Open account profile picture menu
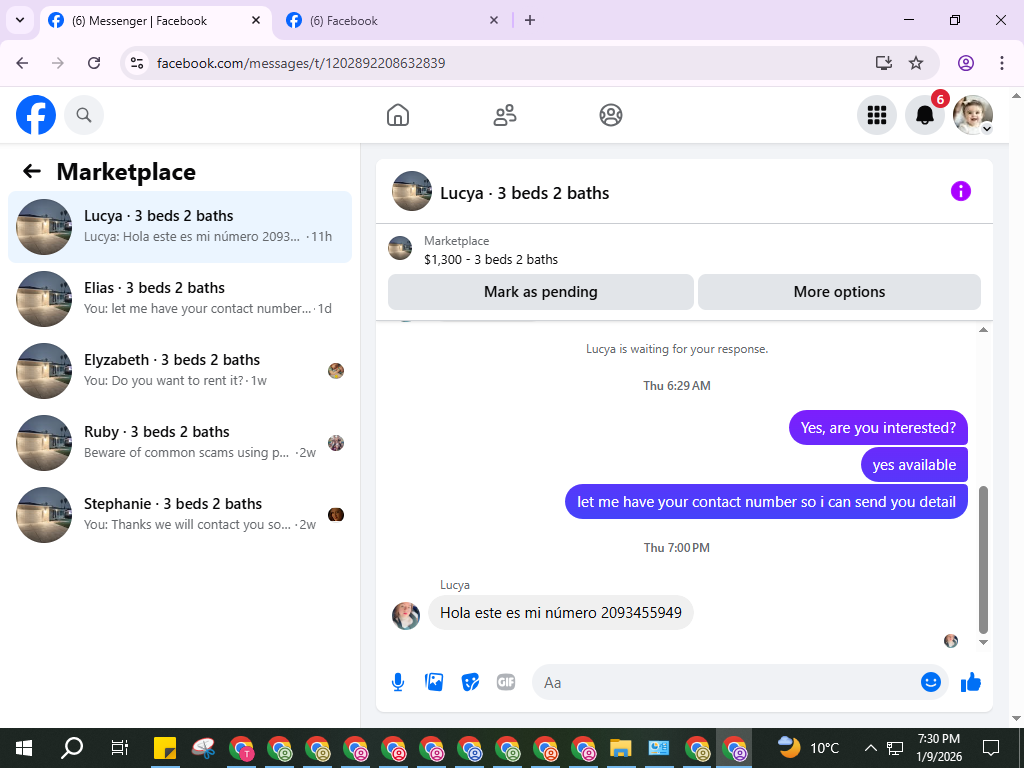Screen dimensions: 1024x768 point(973,115)
